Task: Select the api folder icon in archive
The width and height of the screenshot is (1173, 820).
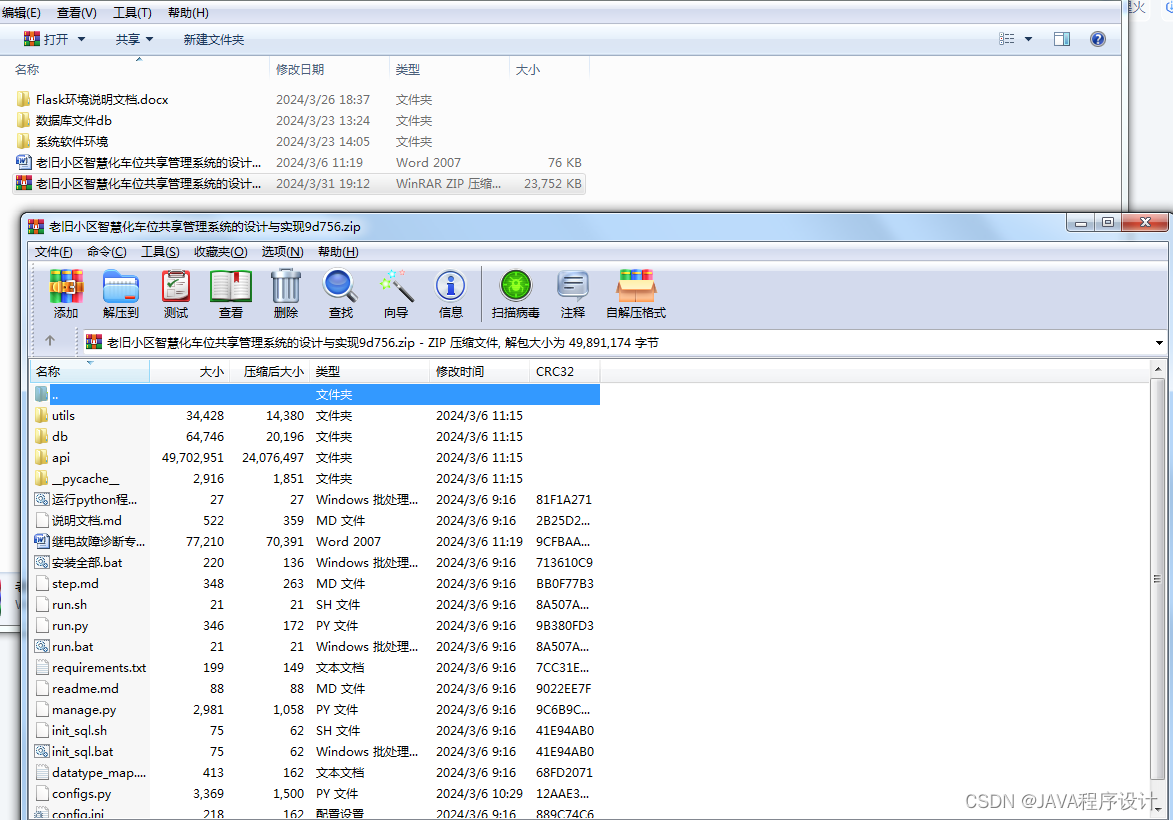Action: [x=42, y=457]
